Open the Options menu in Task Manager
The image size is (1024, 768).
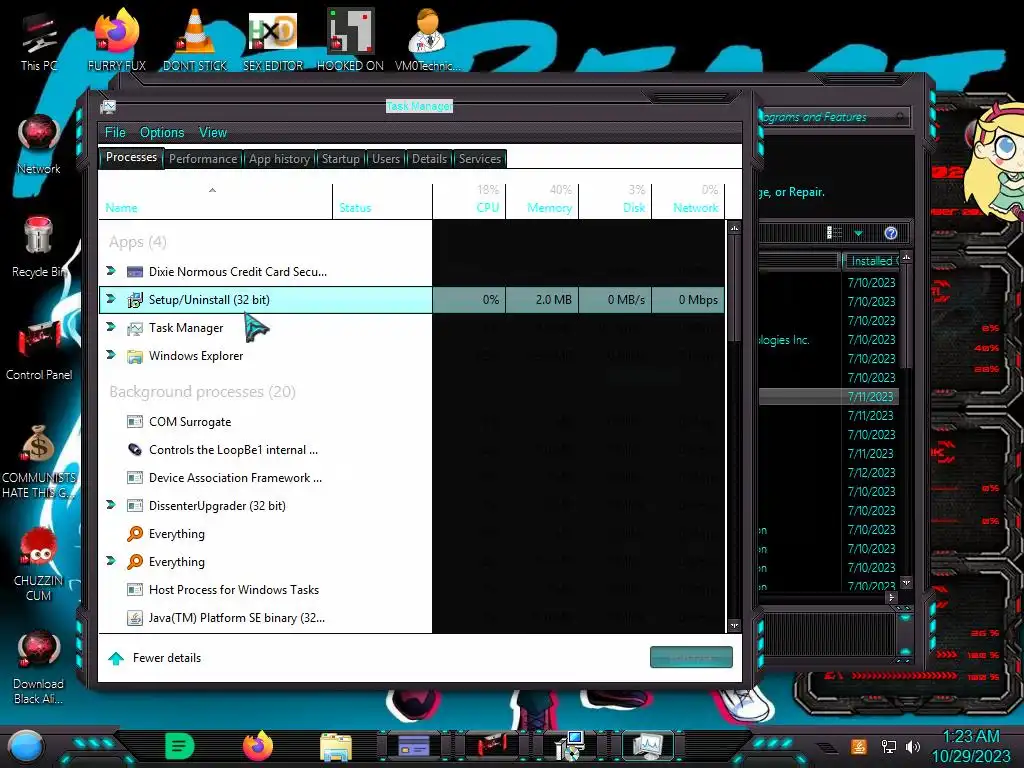click(x=162, y=133)
